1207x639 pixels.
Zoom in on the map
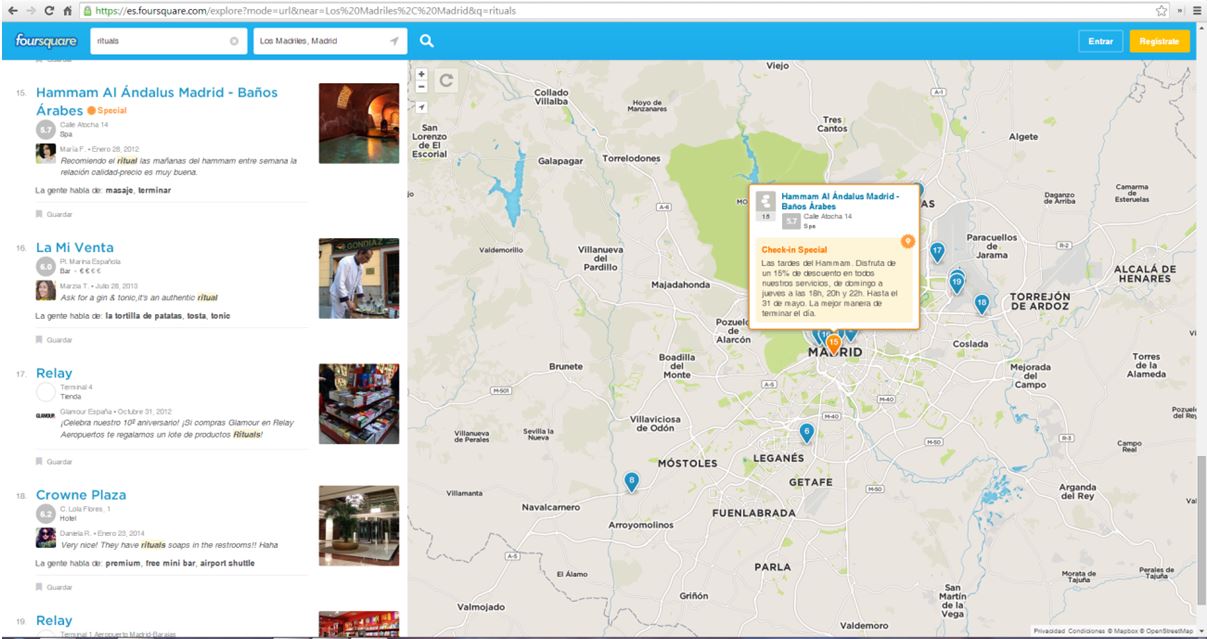click(x=422, y=74)
